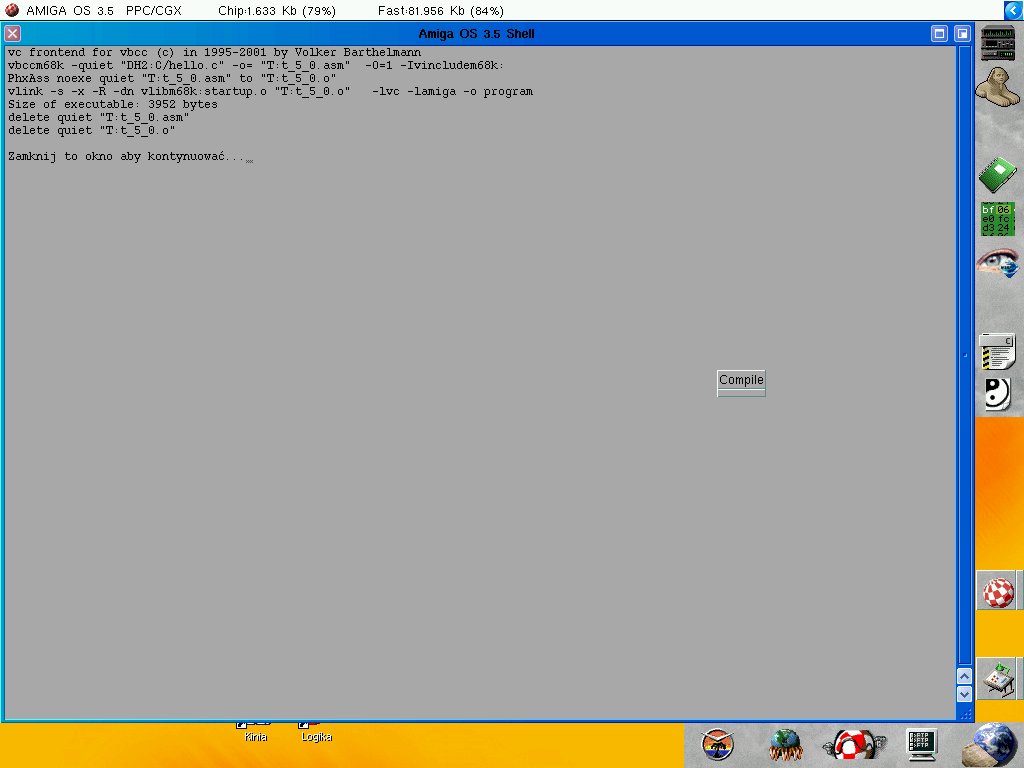Open the server rack icon in dock
Viewport: 1024px width, 768px height.
point(998,43)
